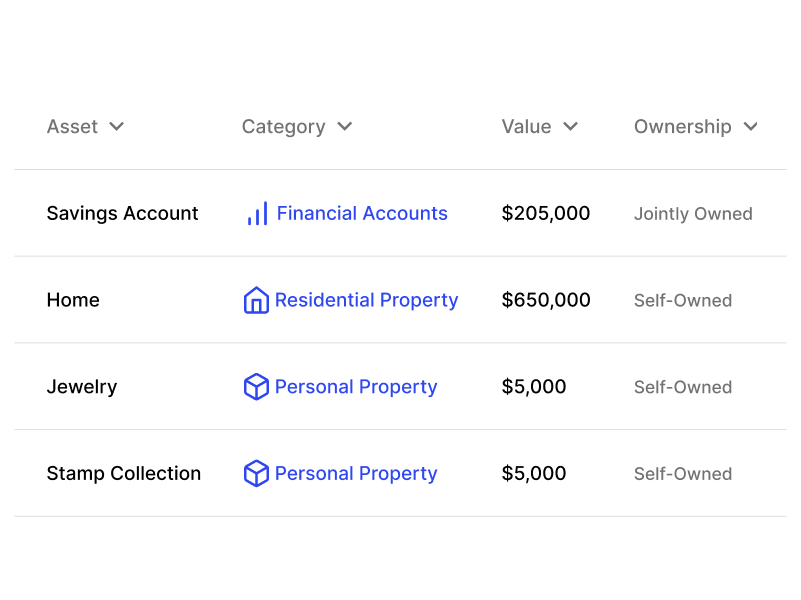Open the Residential Property category link

click(x=366, y=300)
